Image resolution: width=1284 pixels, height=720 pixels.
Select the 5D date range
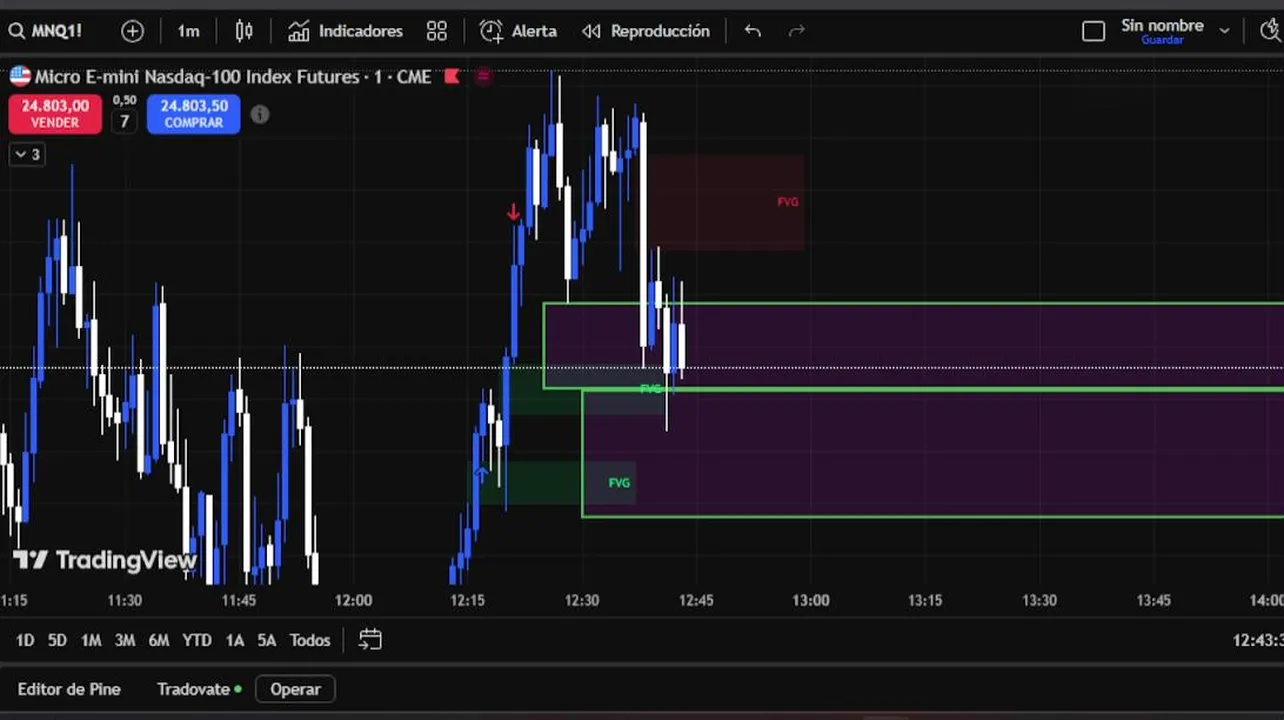pos(57,640)
